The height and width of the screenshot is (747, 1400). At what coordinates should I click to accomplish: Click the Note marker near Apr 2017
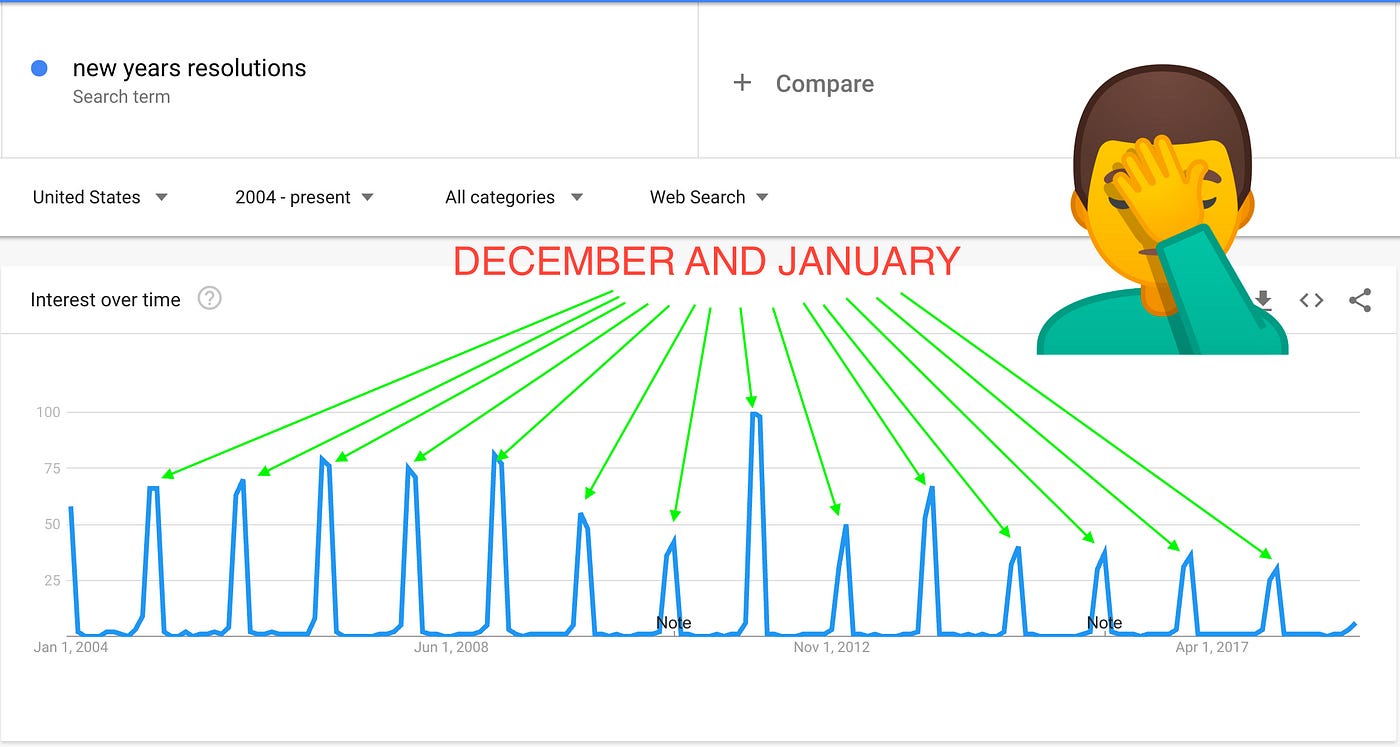click(x=1104, y=623)
